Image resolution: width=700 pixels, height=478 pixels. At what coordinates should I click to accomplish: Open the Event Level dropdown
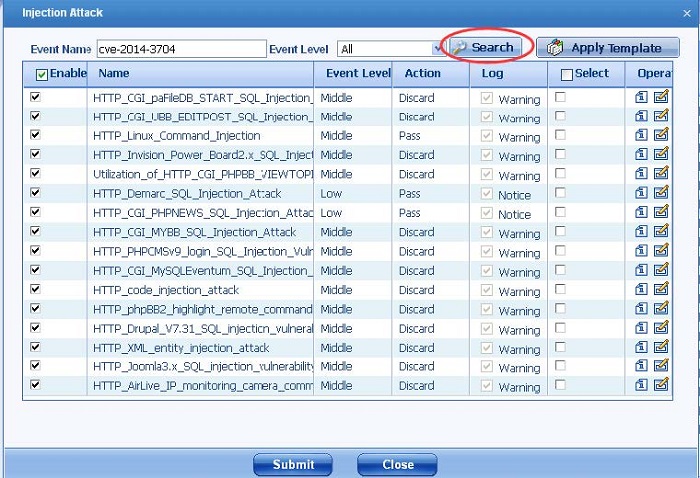[391, 49]
